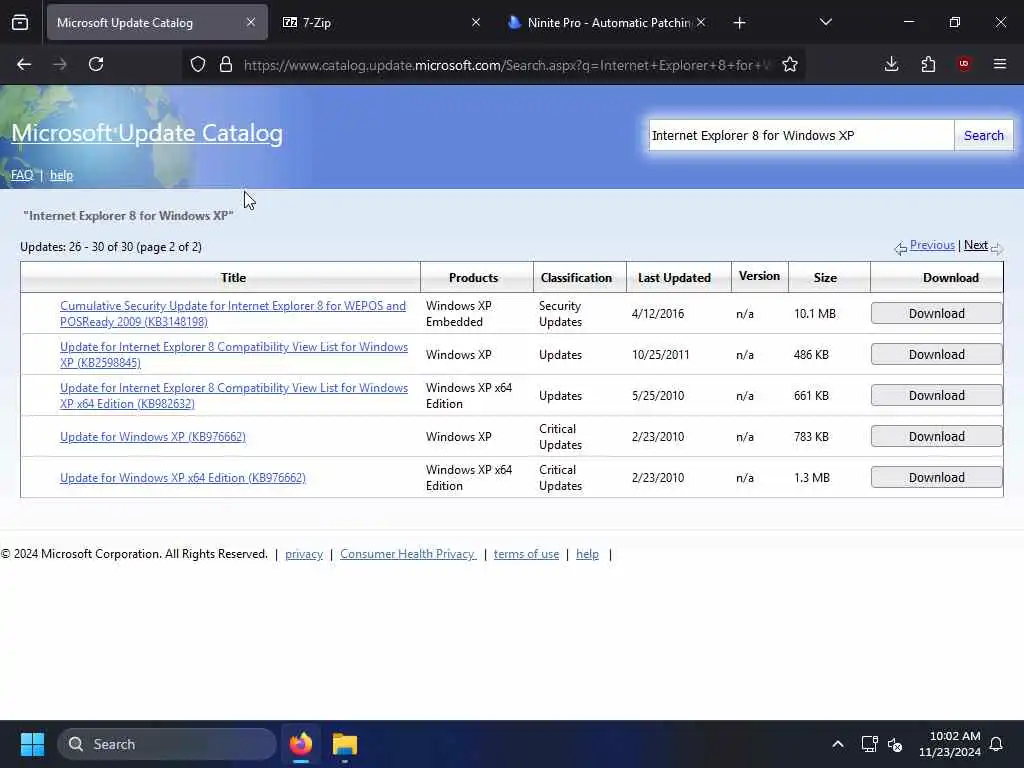Image resolution: width=1024 pixels, height=768 pixels.
Task: Click the URL address bar
Action: [506, 65]
